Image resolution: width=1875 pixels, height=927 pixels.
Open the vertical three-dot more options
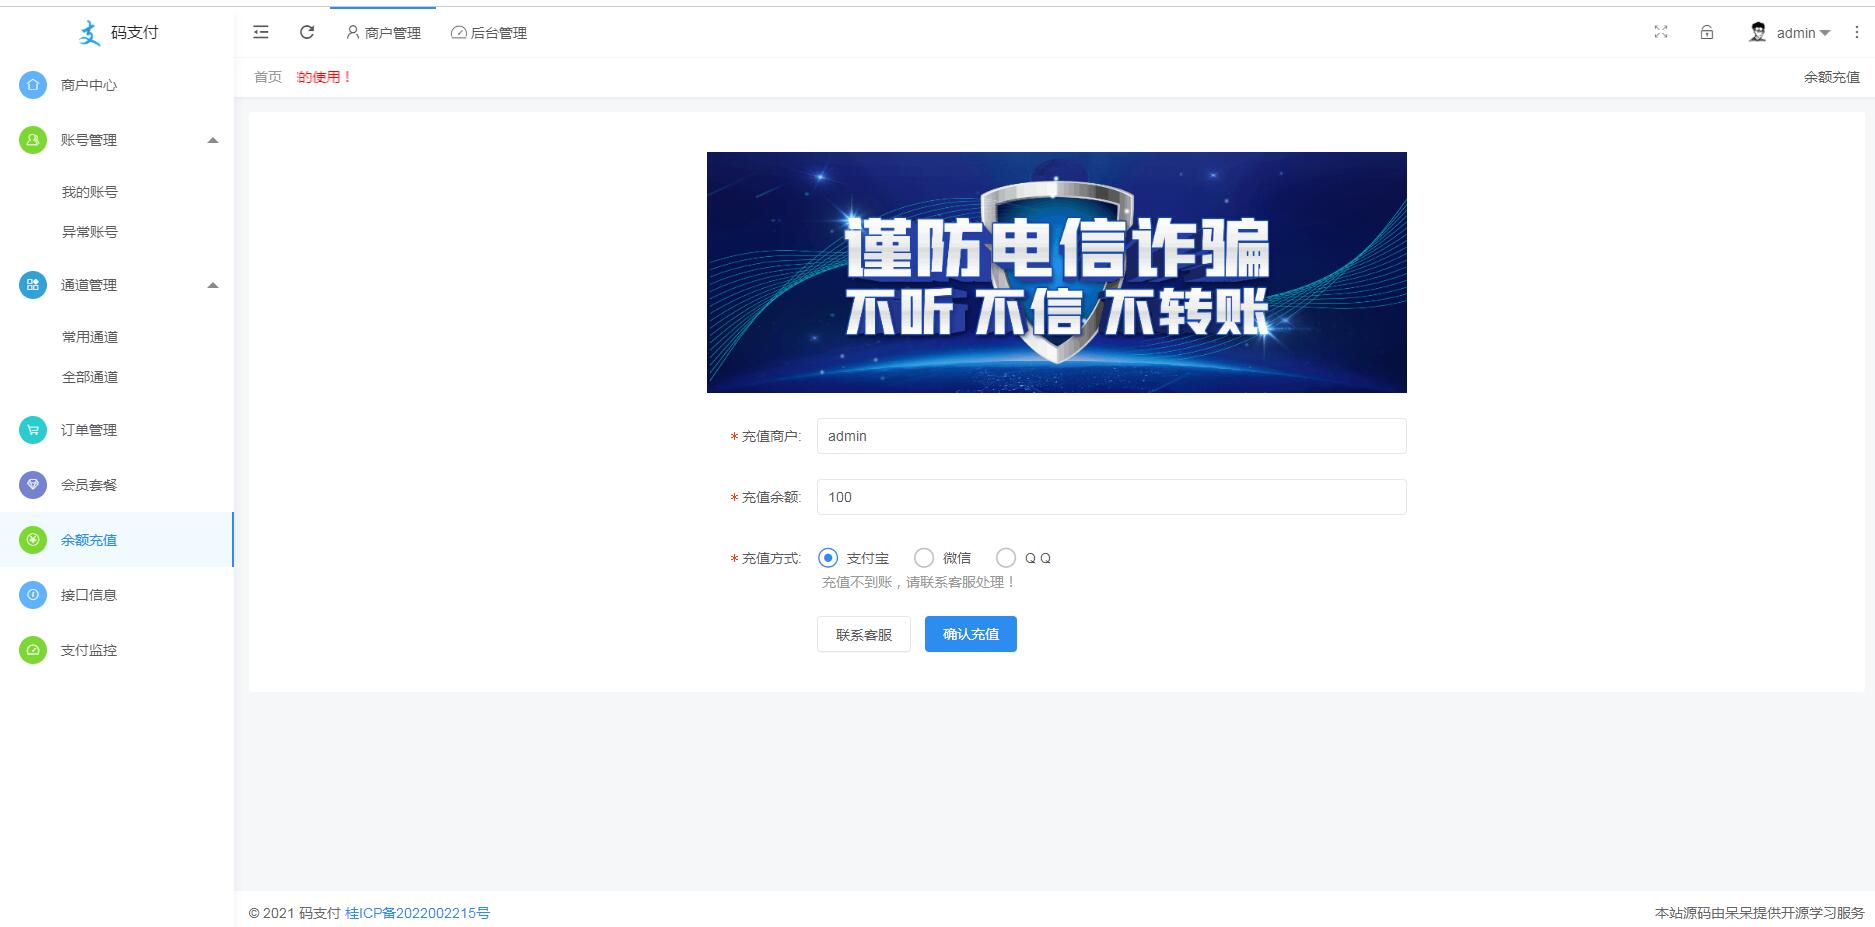(x=1857, y=32)
